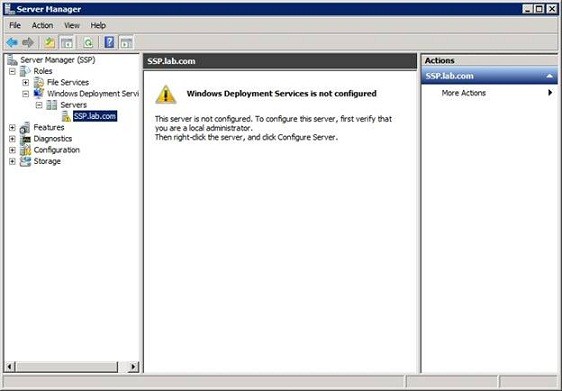Close the Server Manager window

coord(552,9)
